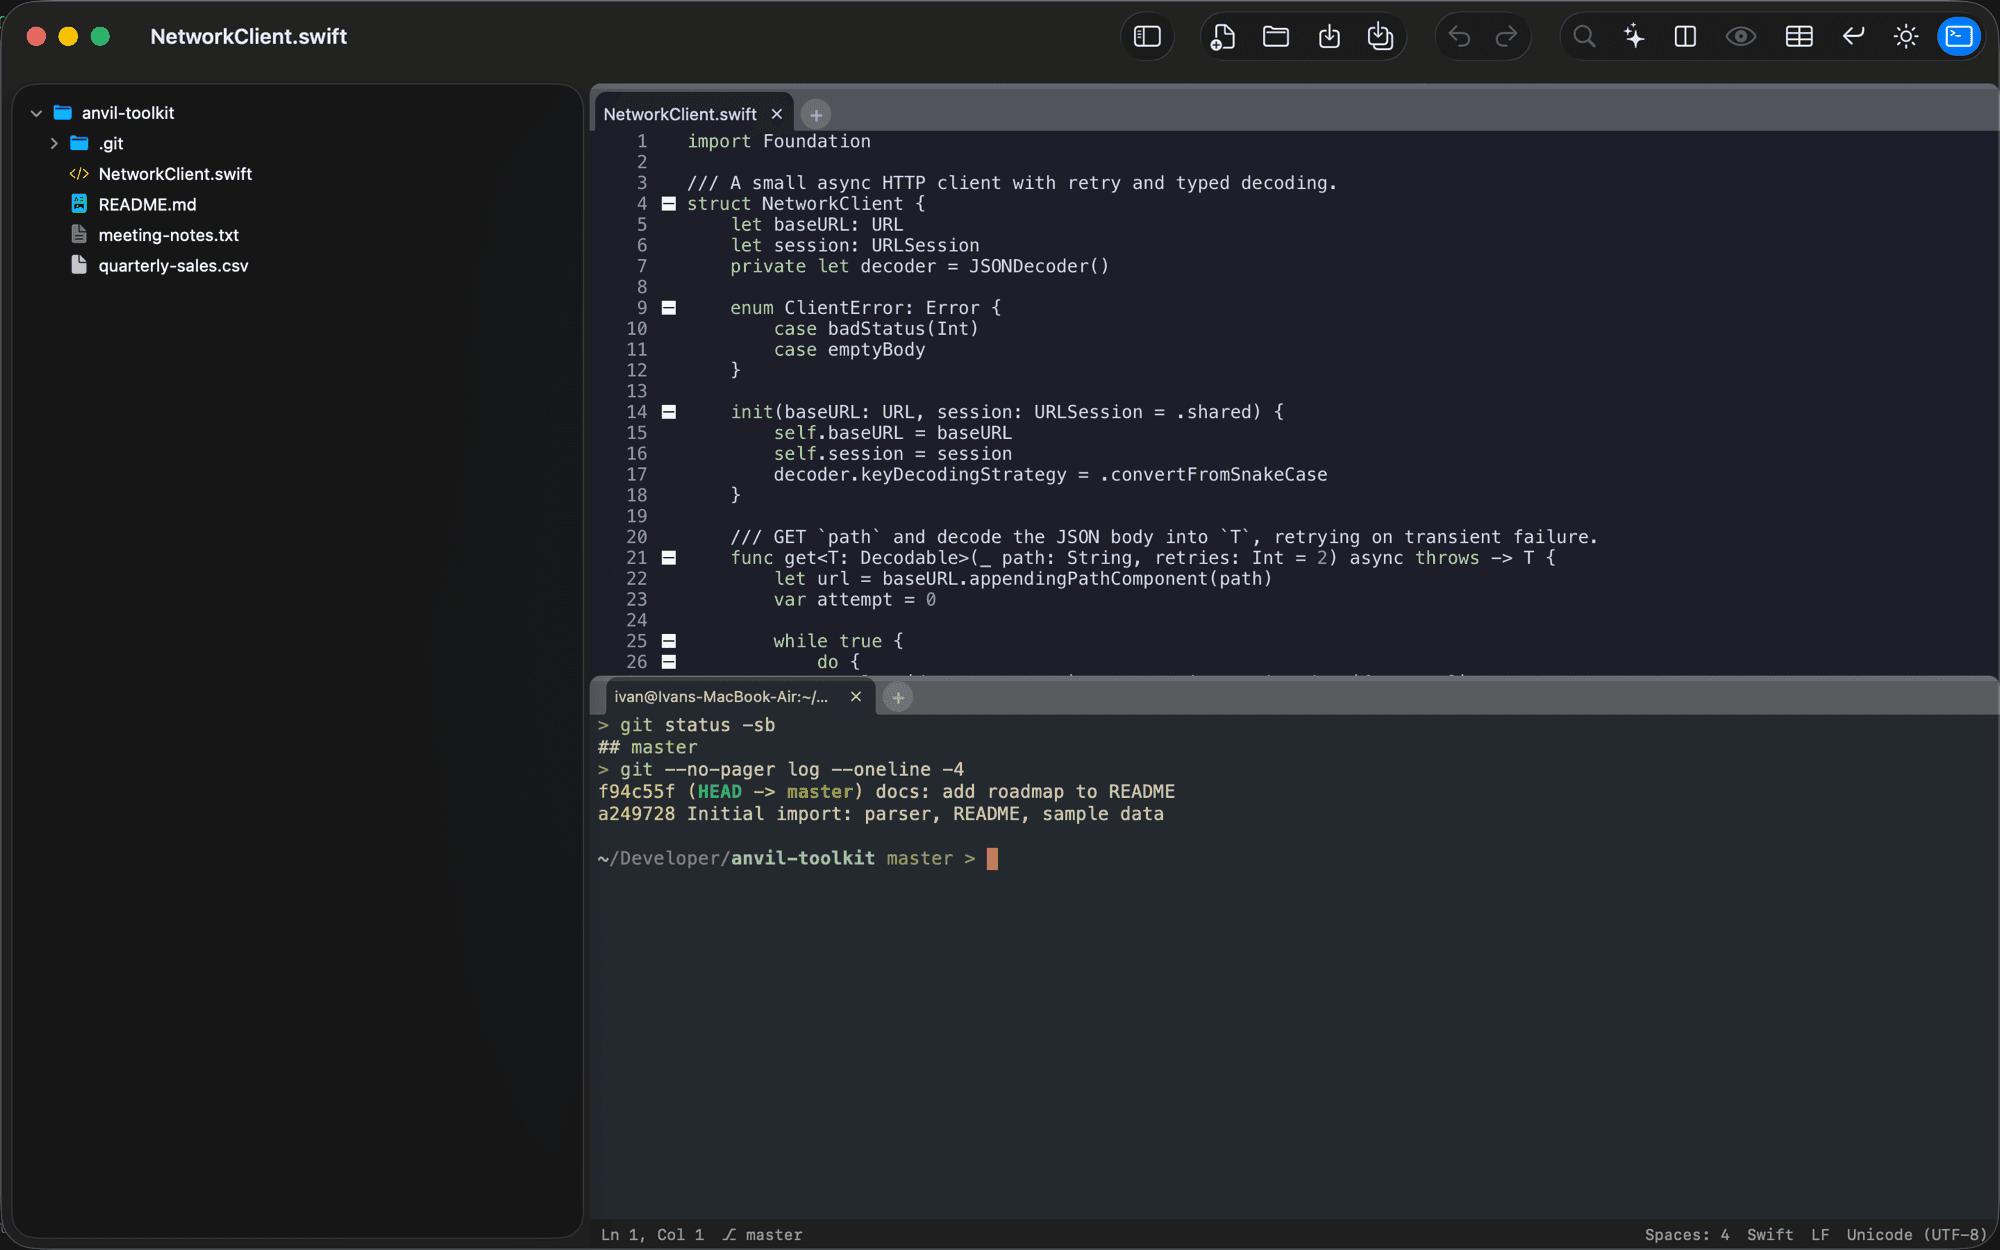The height and width of the screenshot is (1250, 2000).
Task: Expand the .git folder
Action: click(x=54, y=144)
